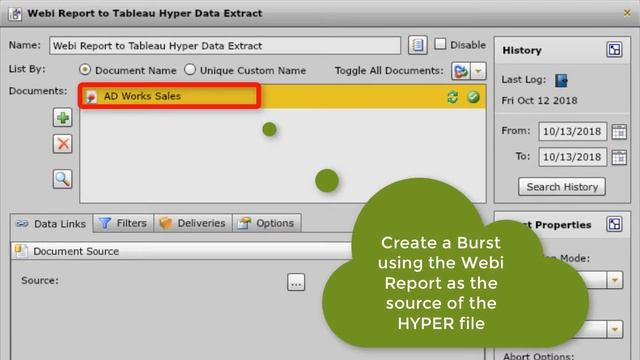640x360 pixels.
Task: Switch to the Filters tab
Action: [x=123, y=223]
